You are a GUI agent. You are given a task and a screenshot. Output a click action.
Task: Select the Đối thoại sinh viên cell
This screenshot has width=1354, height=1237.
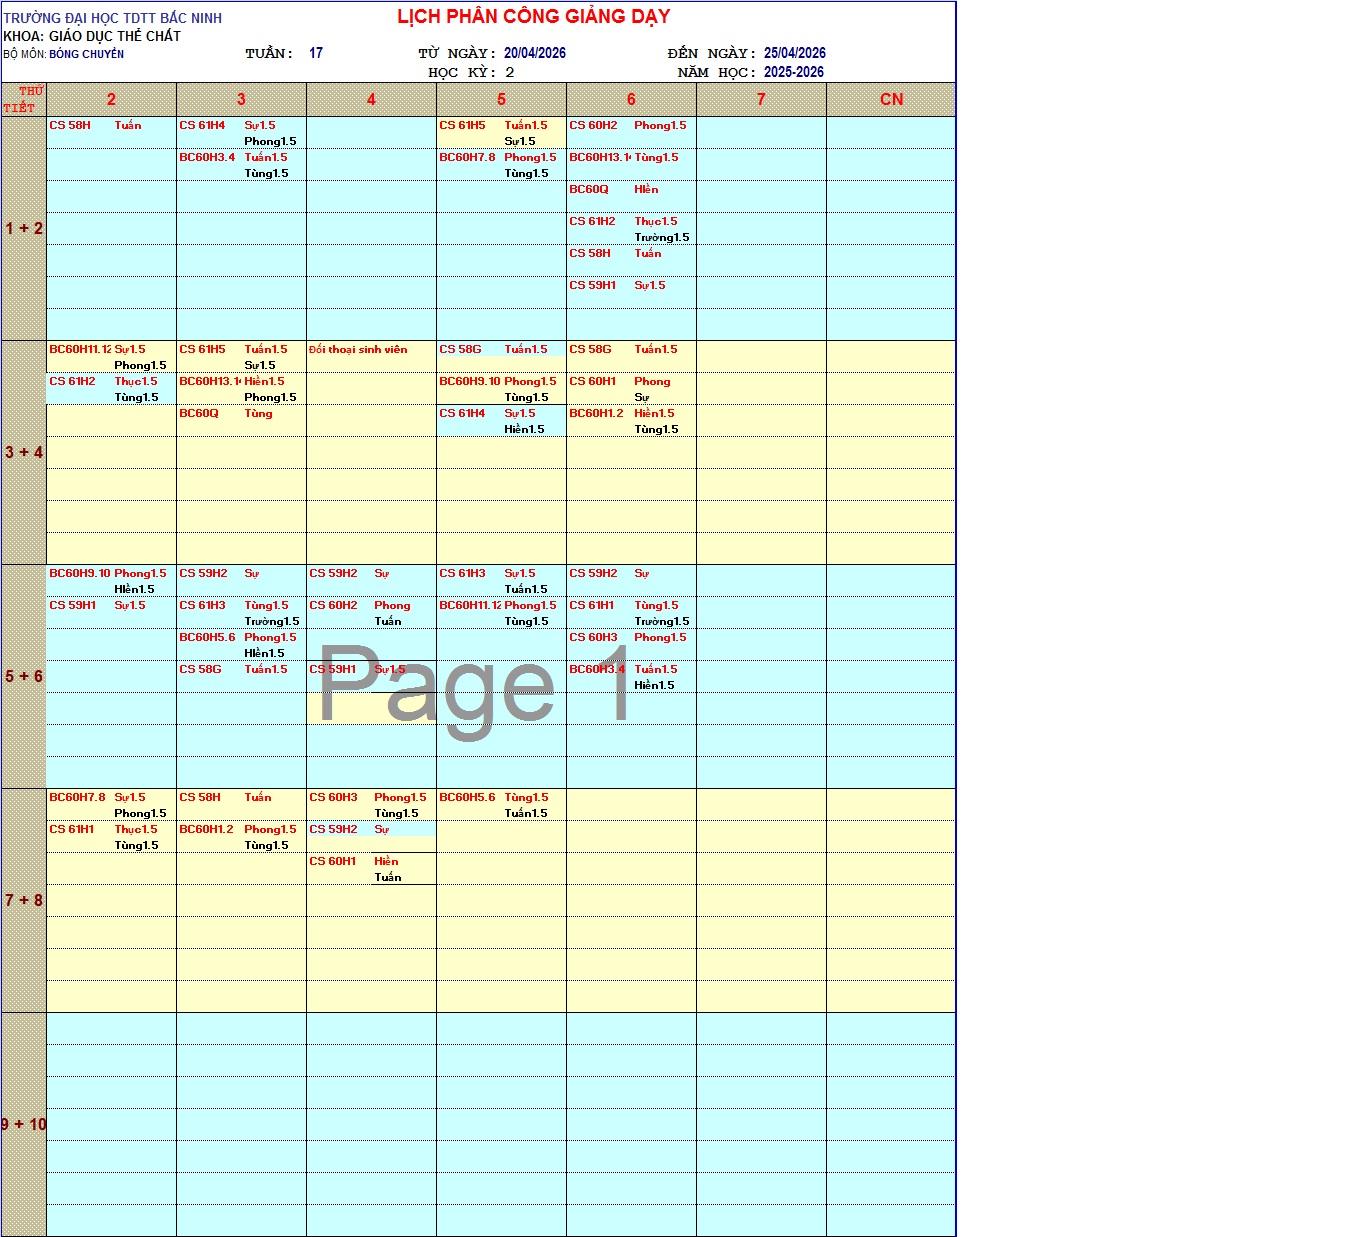[x=358, y=349]
